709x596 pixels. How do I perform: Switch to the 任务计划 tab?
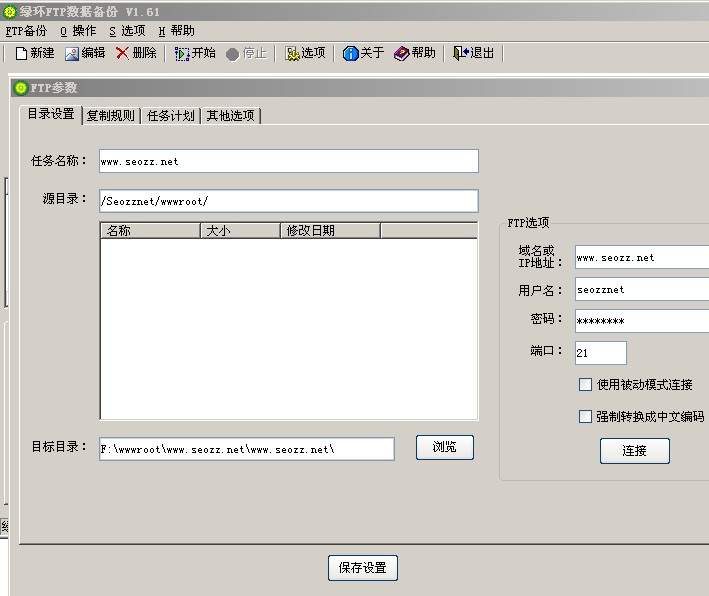click(x=170, y=116)
